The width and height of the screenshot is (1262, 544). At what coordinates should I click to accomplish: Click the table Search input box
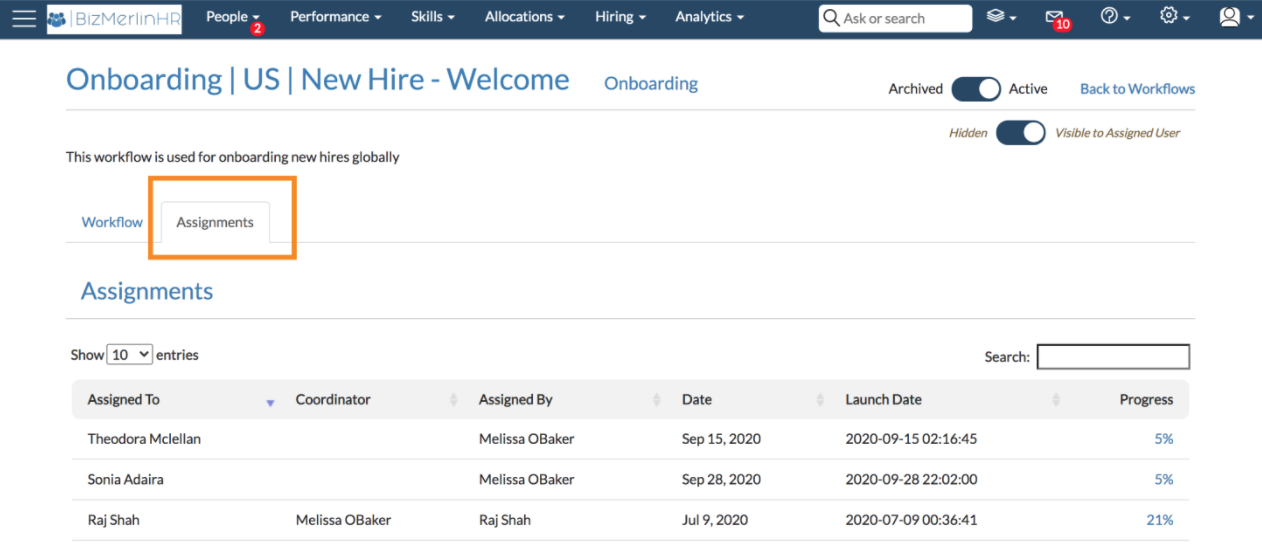[x=1113, y=357]
